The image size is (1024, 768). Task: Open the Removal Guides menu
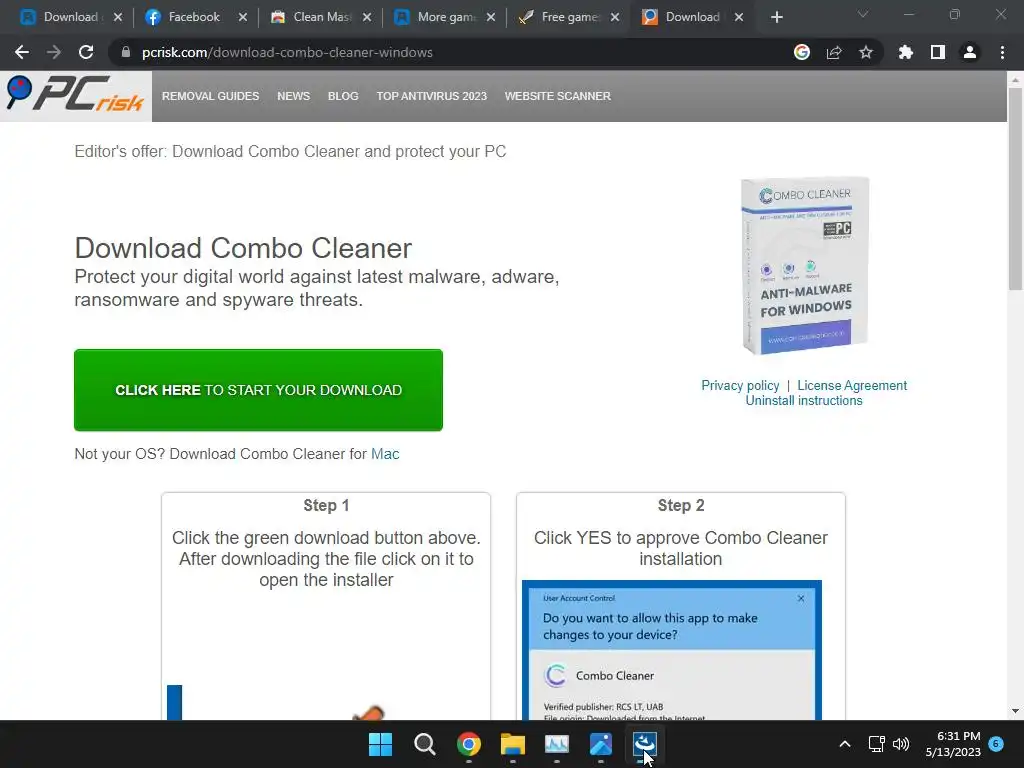click(210, 96)
